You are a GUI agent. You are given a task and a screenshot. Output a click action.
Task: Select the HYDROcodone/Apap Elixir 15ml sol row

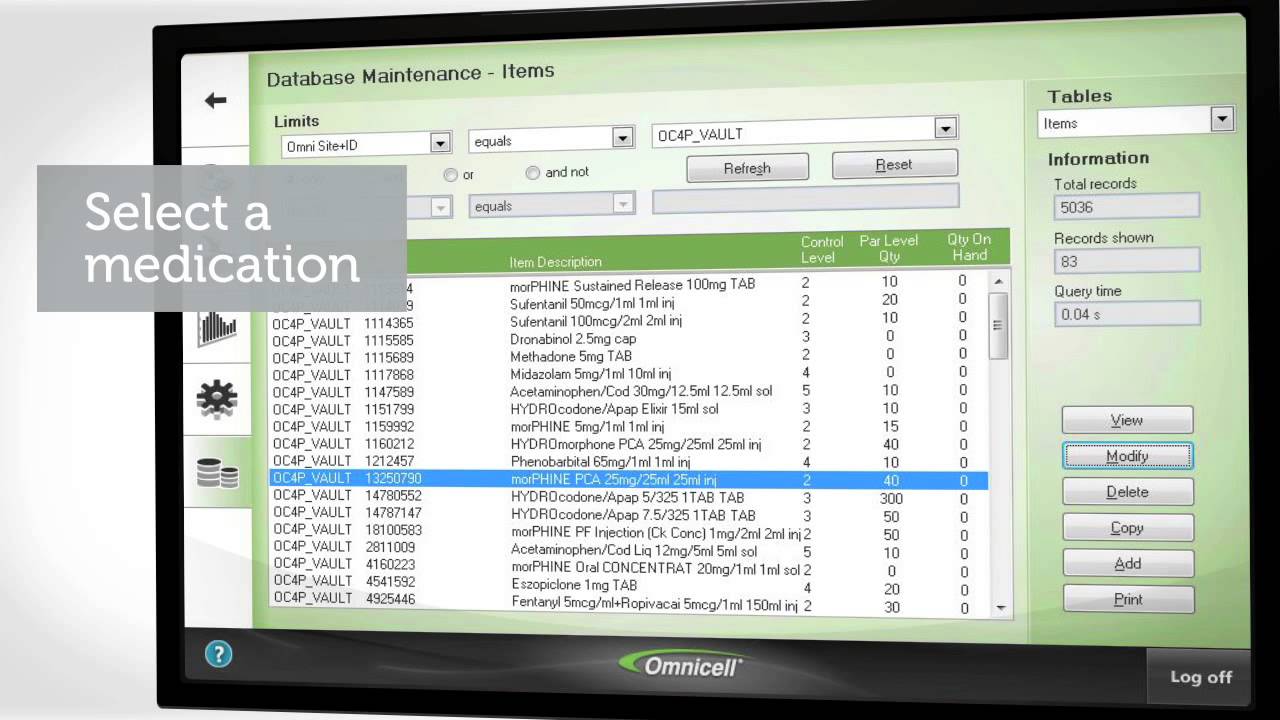[628, 409]
